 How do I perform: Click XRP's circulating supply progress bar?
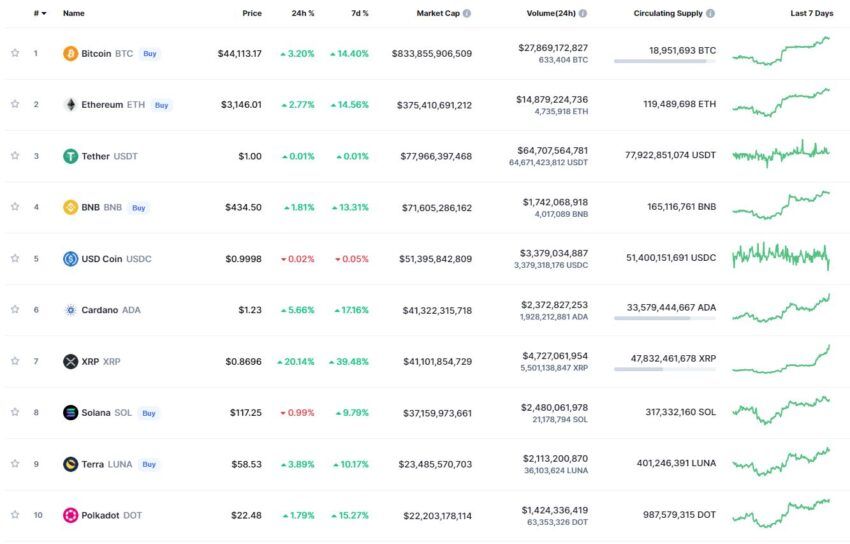(665, 369)
